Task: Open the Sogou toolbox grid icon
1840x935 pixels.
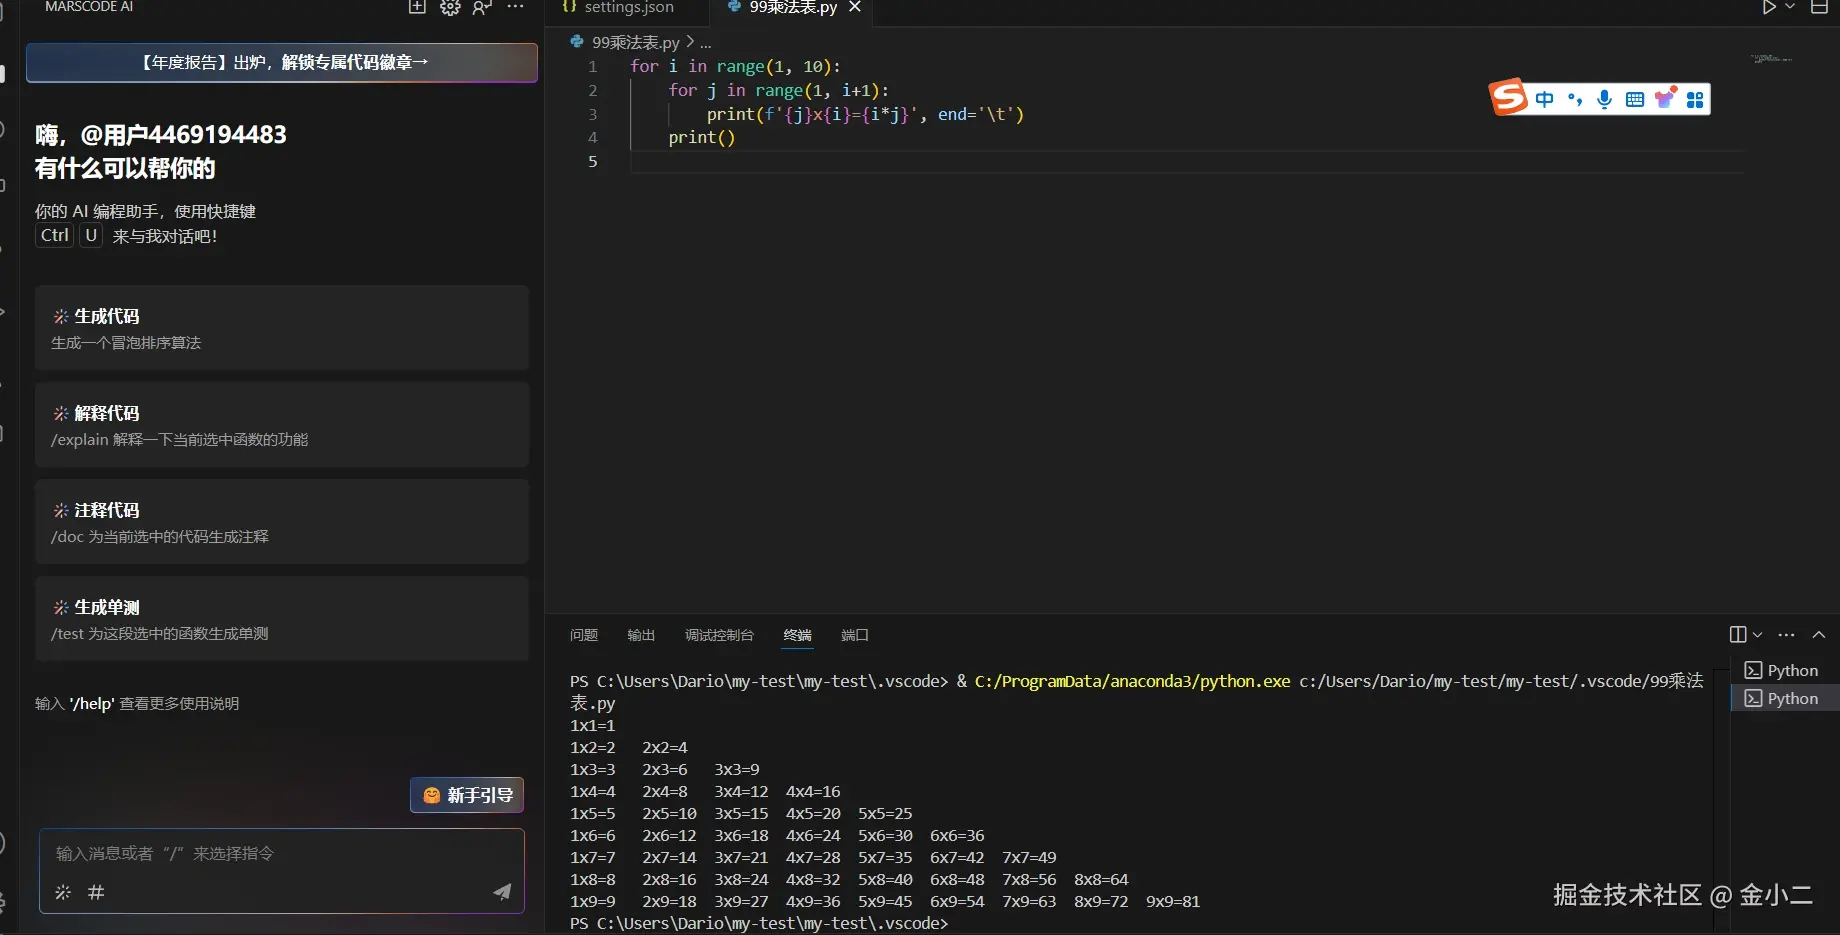Action: [1694, 99]
